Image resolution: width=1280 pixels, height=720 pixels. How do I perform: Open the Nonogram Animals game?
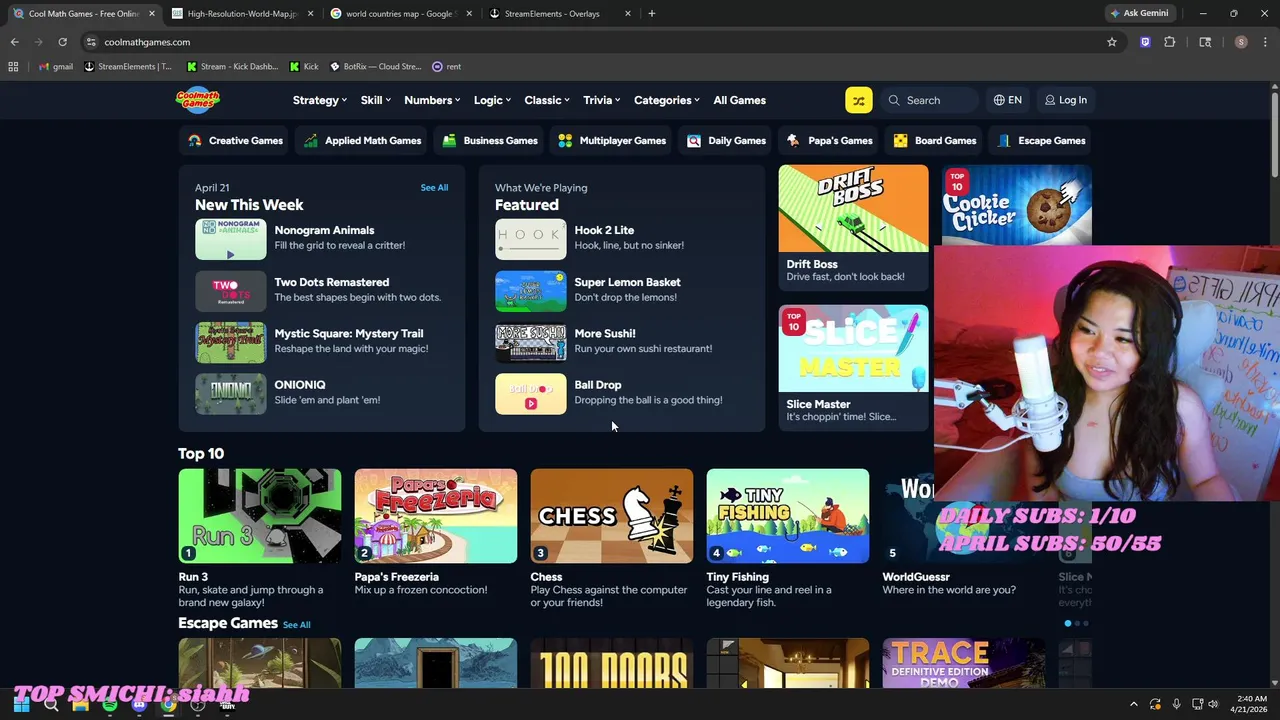click(320, 238)
